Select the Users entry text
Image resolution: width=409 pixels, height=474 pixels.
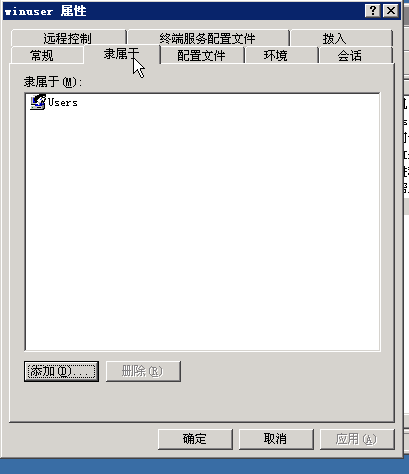[x=63, y=102]
